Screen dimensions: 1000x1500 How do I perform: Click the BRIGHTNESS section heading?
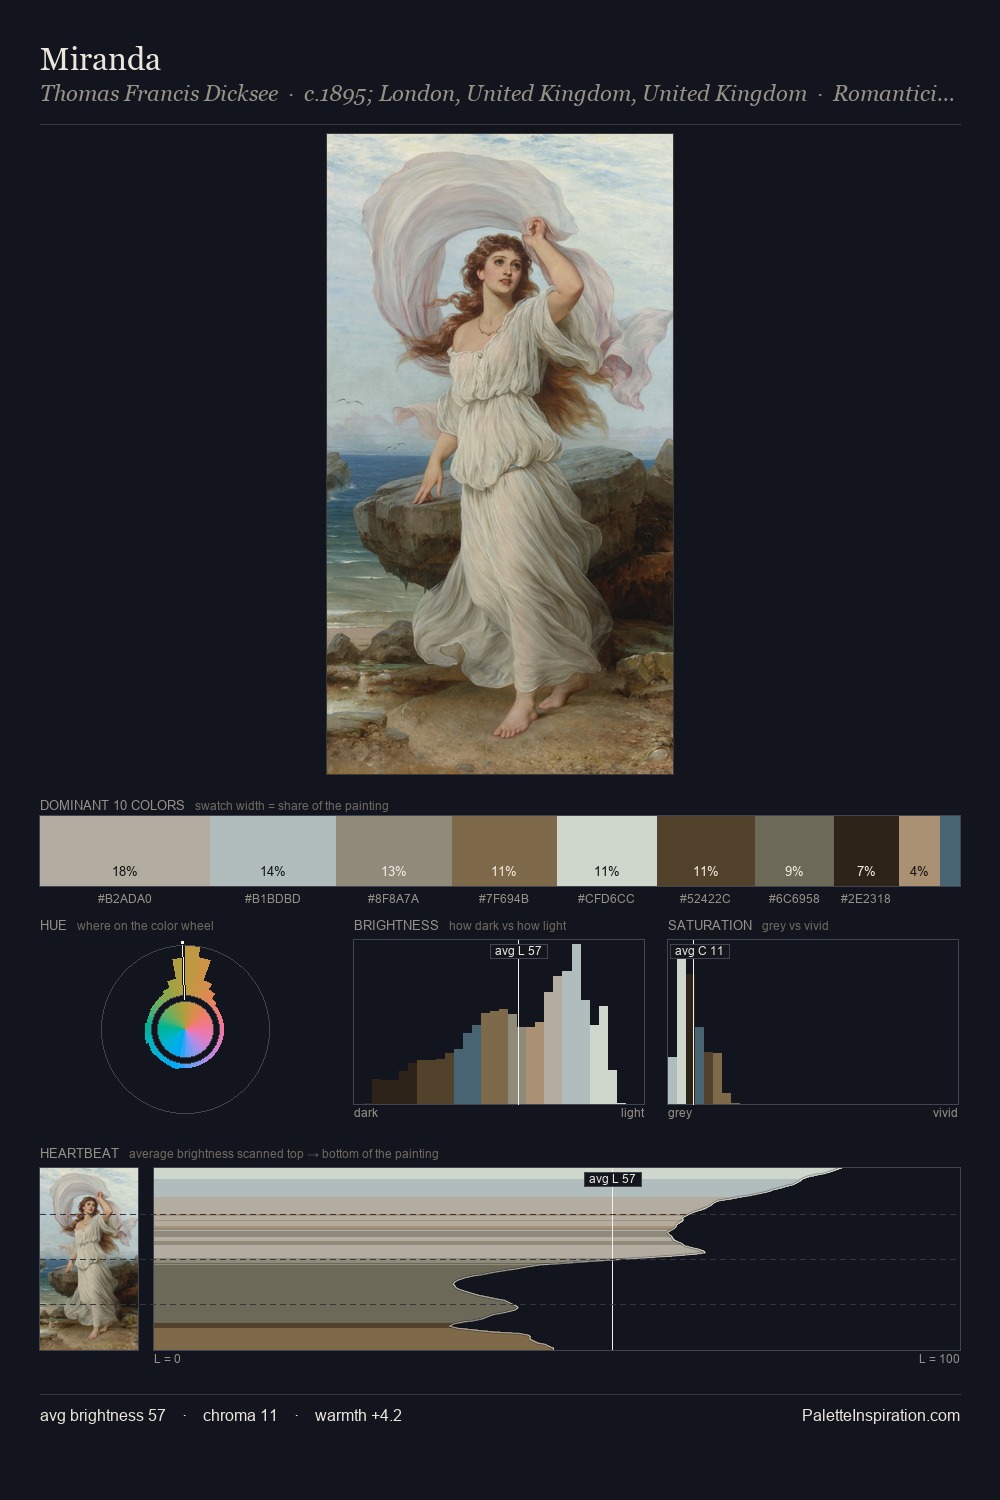point(396,925)
